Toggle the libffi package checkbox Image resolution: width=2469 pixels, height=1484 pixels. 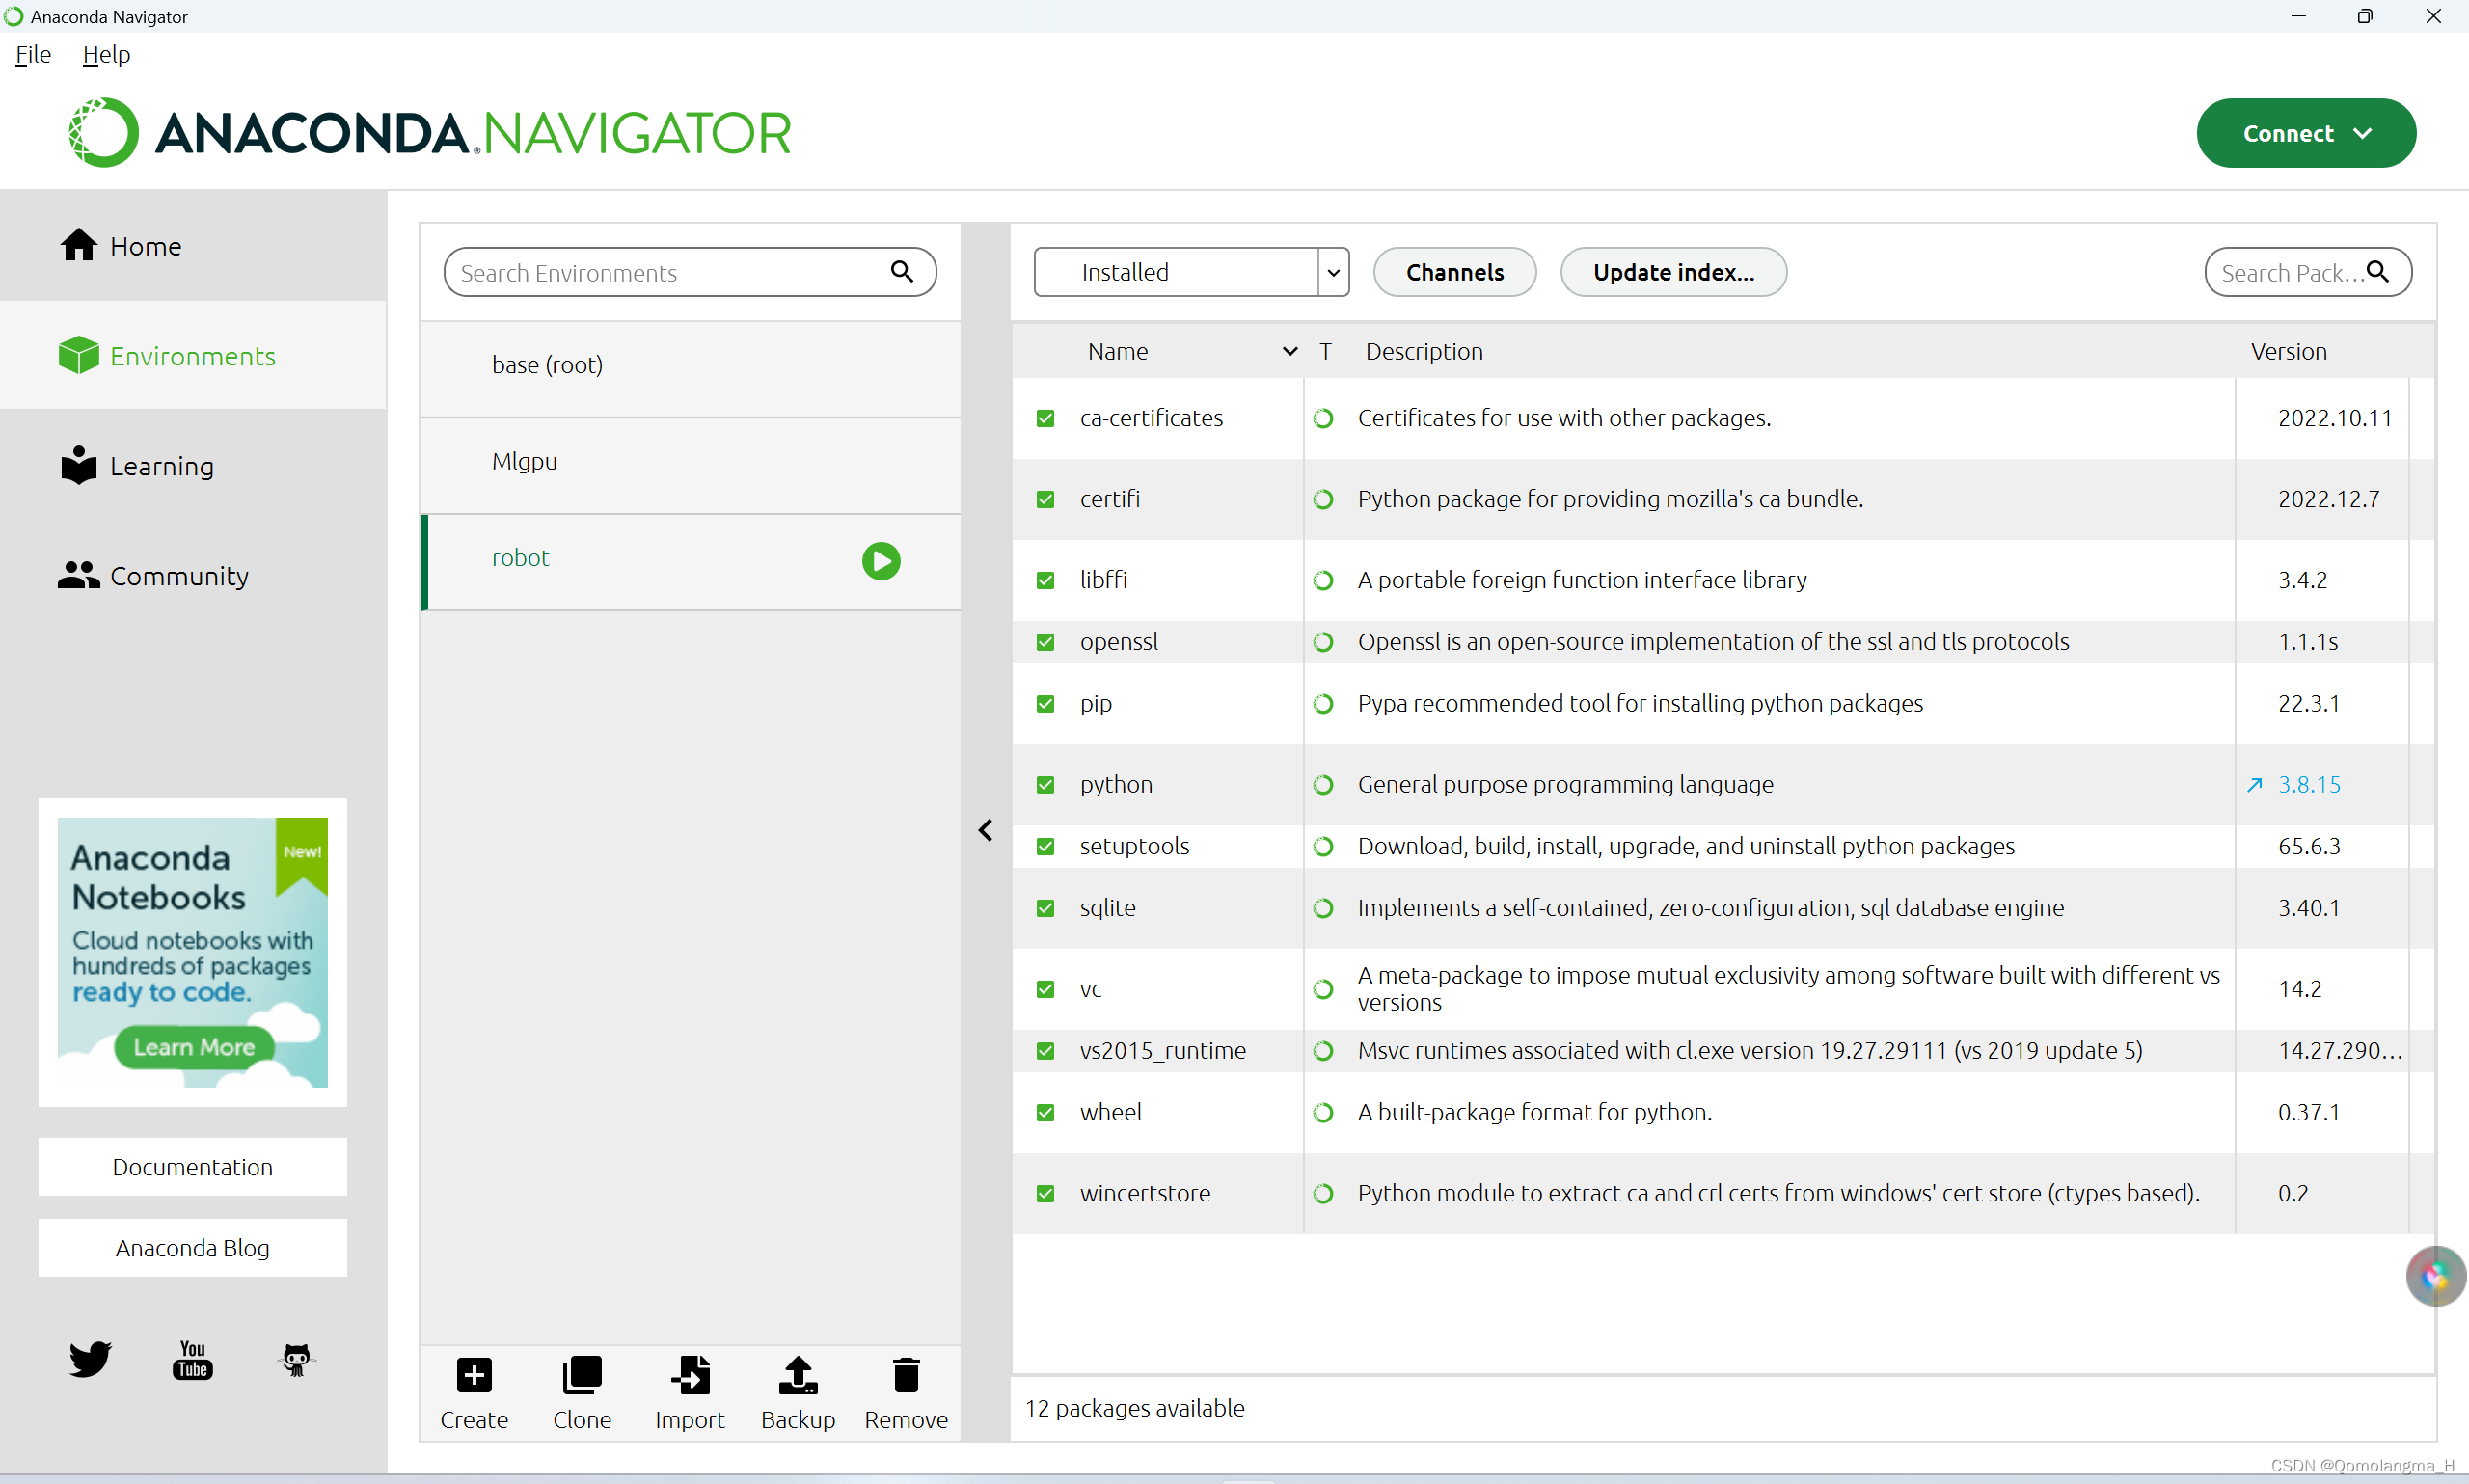tap(1045, 580)
